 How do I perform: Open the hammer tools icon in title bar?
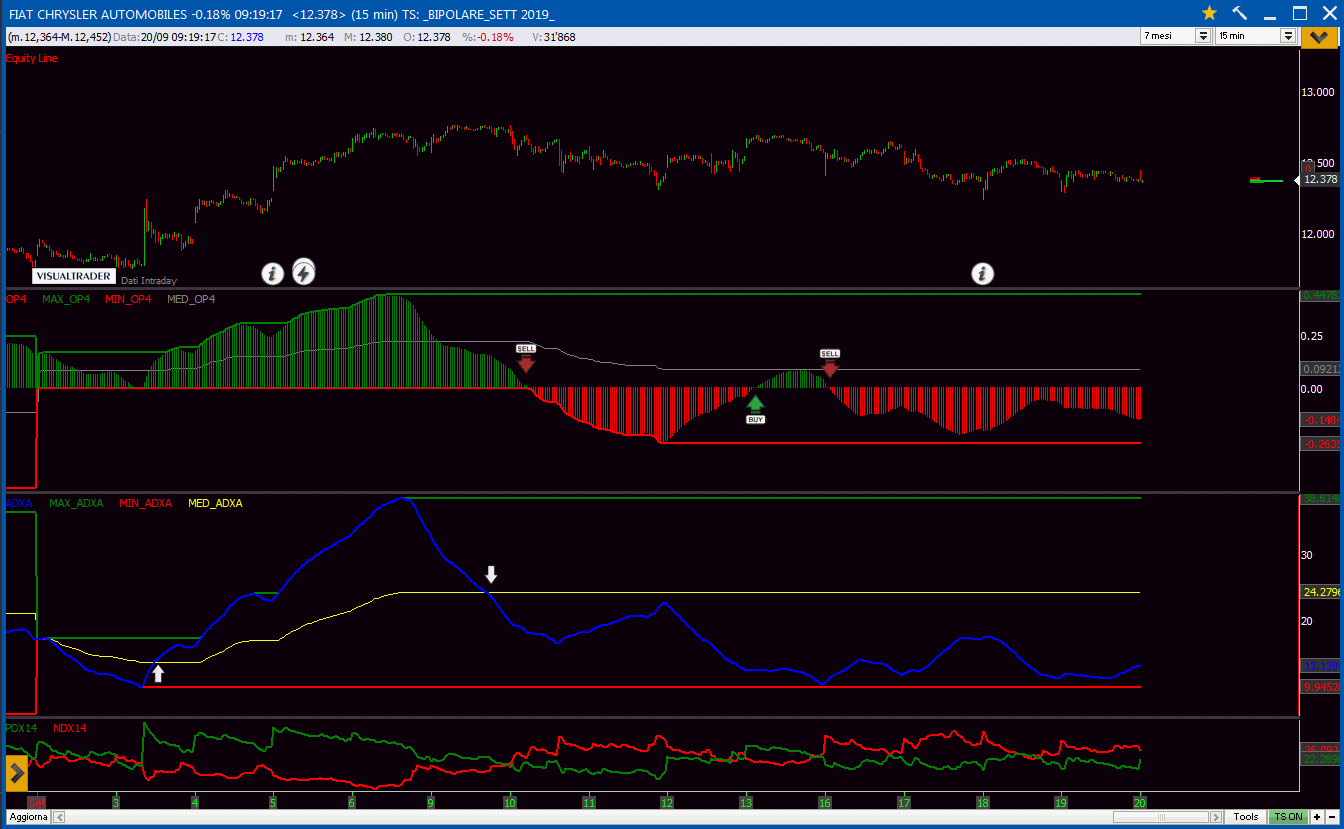coord(1240,13)
